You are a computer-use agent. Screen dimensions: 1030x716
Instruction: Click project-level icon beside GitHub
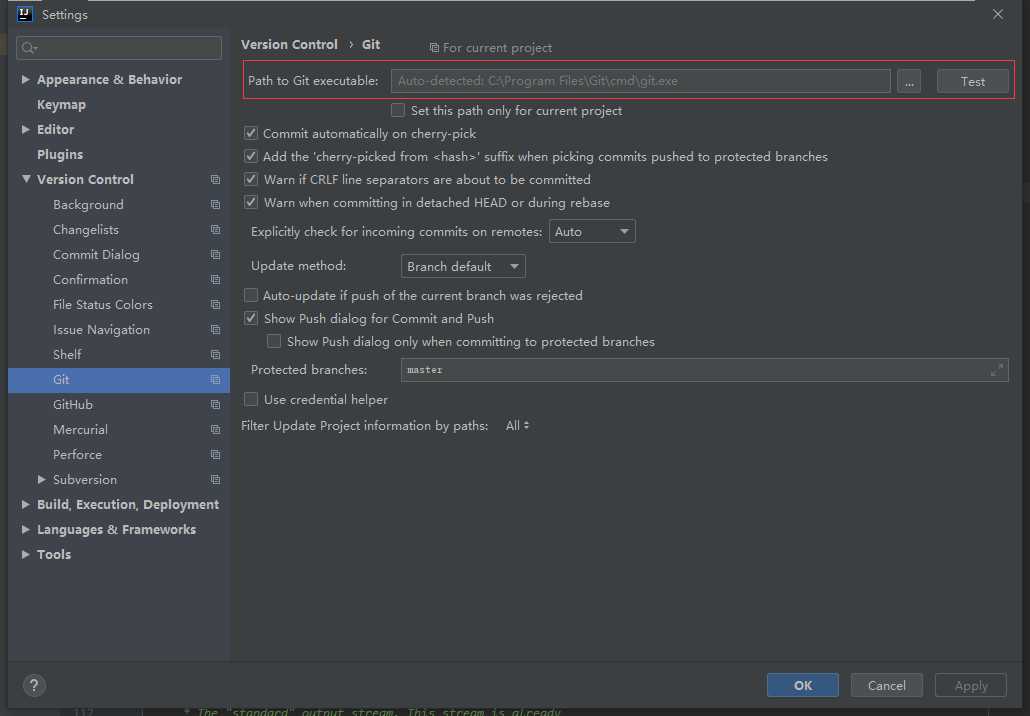tap(215, 405)
